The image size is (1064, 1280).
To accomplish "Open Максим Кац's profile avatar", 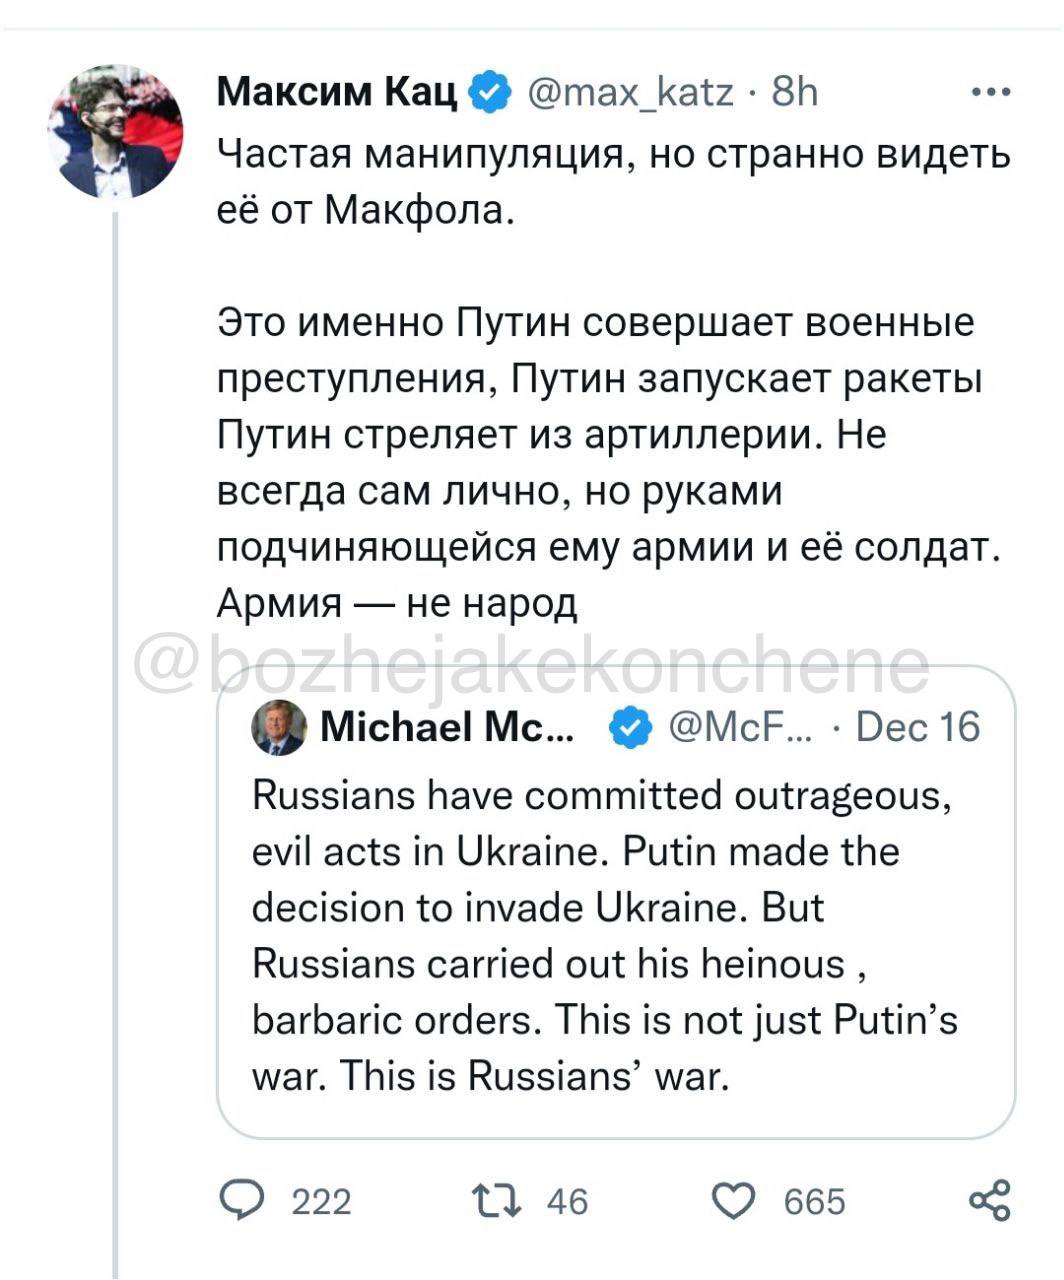I will [115, 131].
